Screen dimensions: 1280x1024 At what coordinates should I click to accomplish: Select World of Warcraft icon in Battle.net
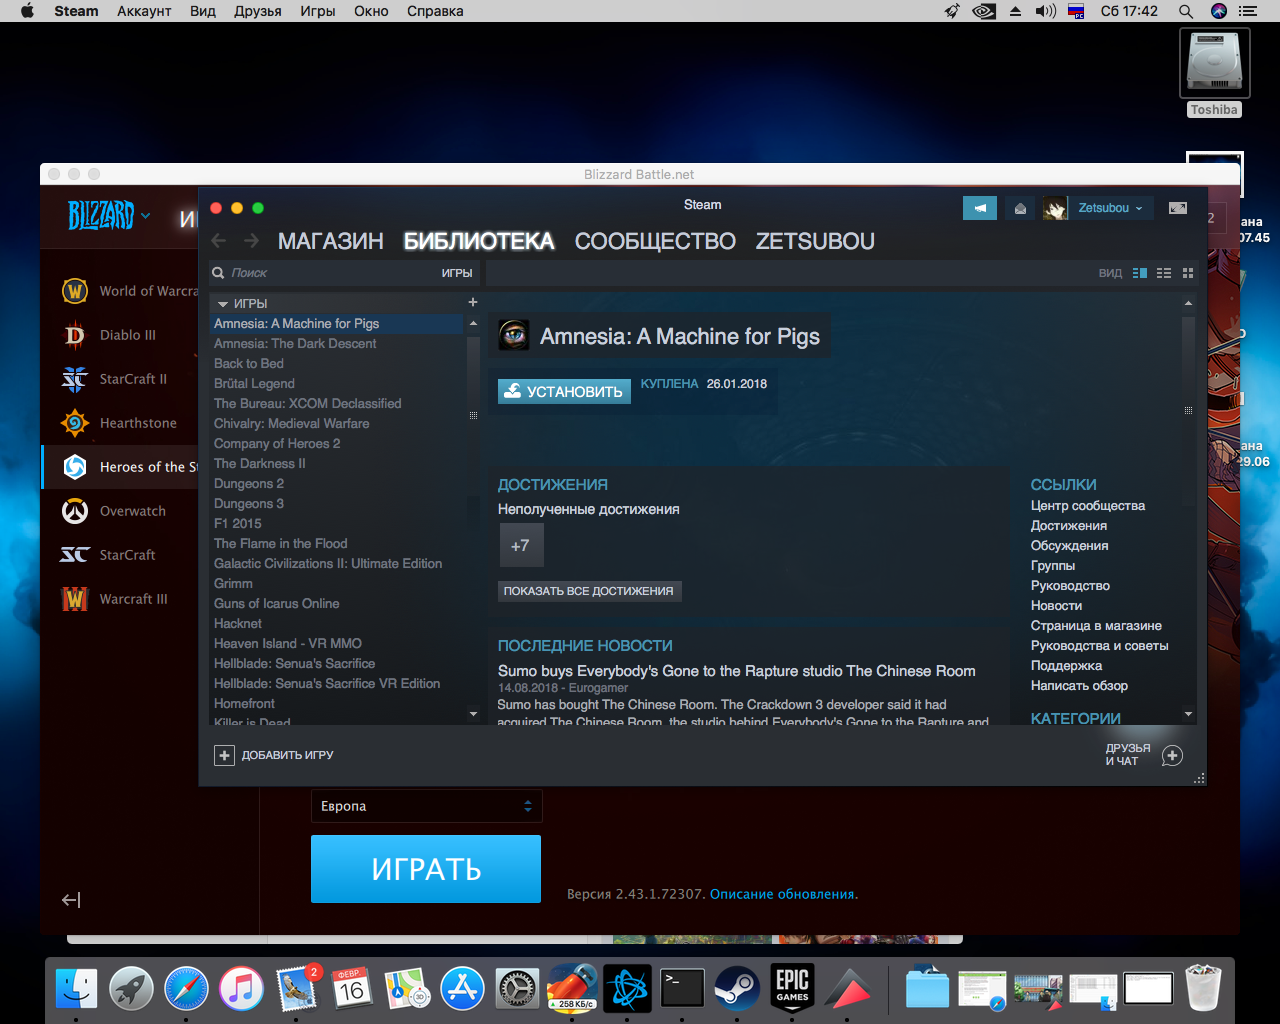(75, 291)
